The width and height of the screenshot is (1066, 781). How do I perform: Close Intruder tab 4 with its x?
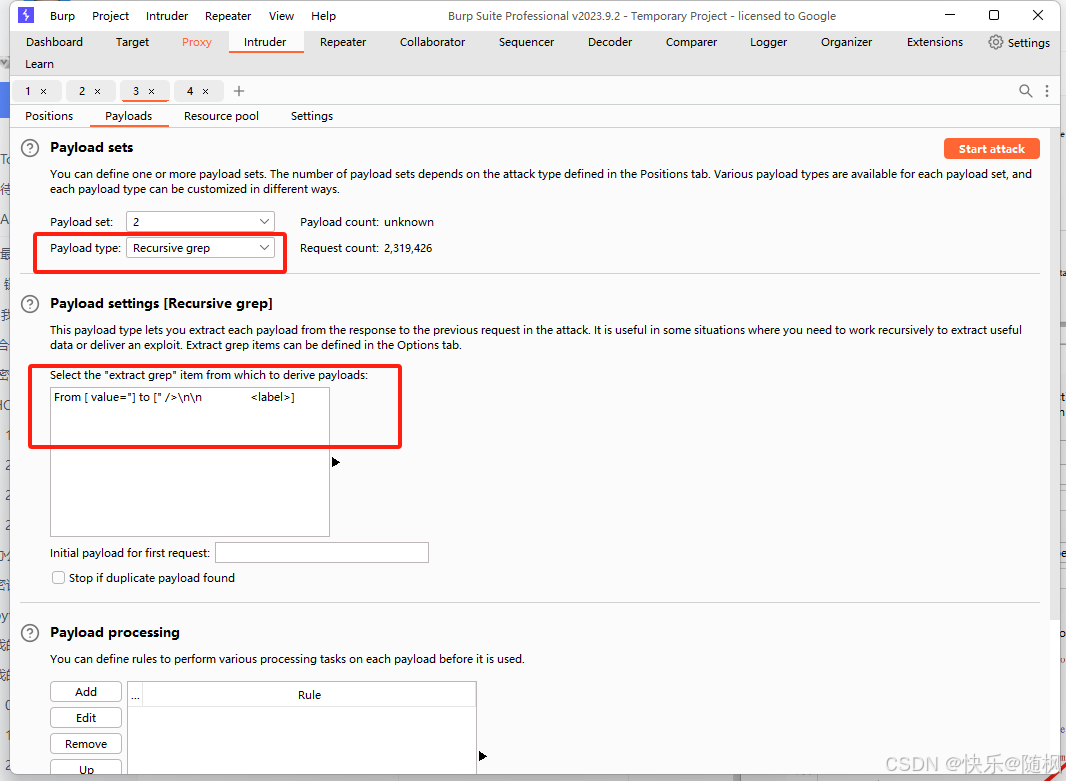pyautogui.click(x=205, y=91)
